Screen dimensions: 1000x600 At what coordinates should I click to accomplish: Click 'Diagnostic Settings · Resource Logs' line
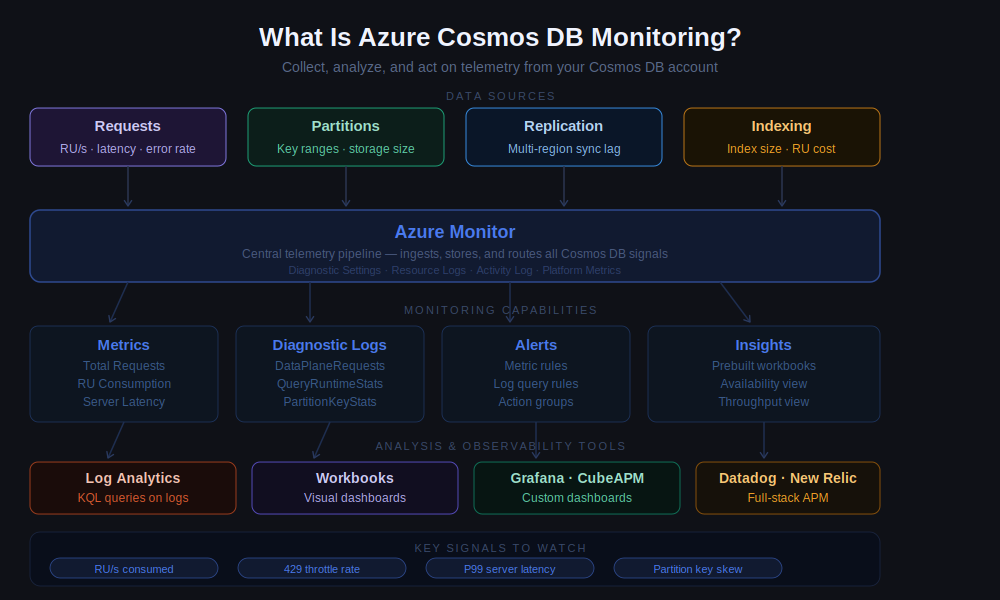pos(455,270)
